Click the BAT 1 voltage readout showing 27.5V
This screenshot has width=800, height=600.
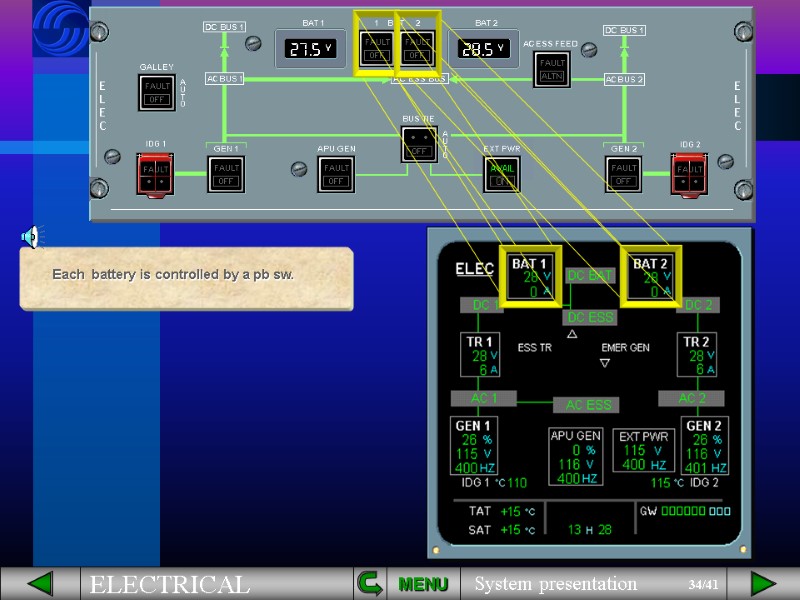pos(309,46)
